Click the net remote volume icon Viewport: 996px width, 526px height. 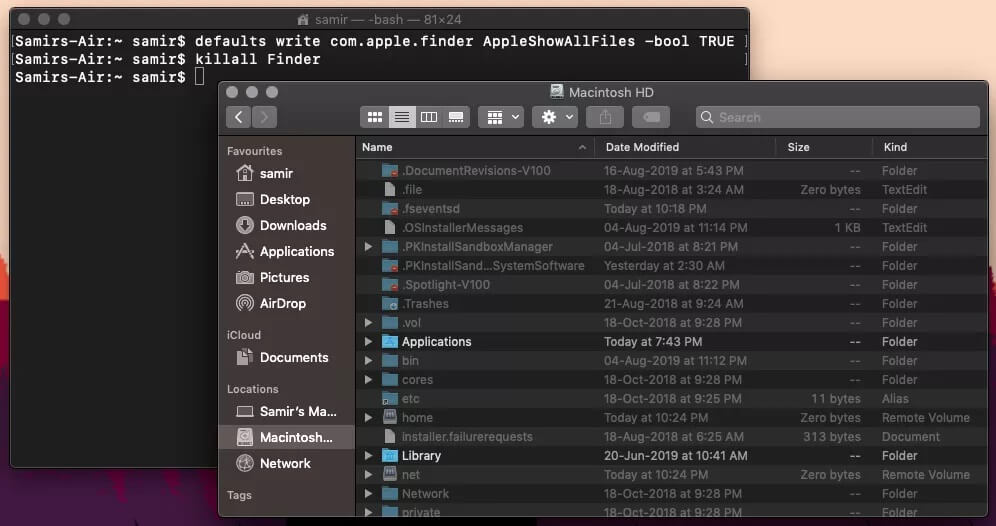coord(389,475)
